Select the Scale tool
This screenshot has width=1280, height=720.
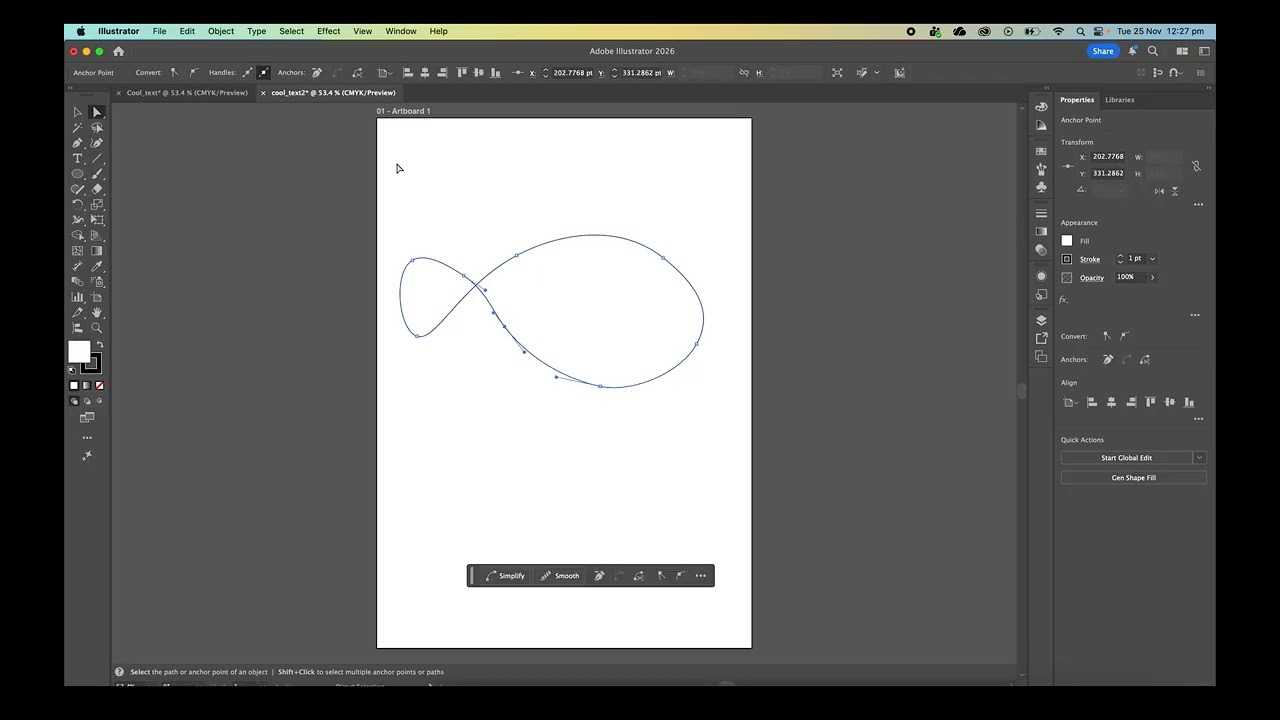click(x=97, y=205)
